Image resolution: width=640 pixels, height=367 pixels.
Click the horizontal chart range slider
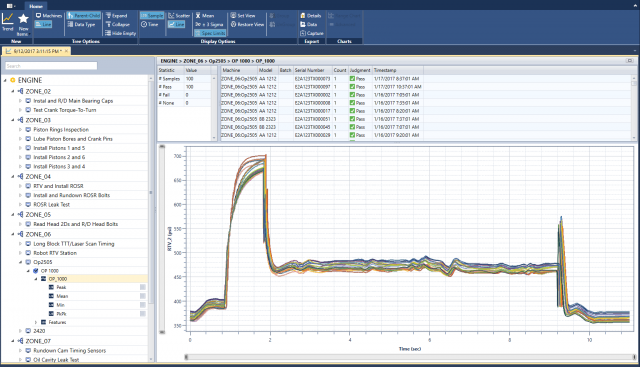(410, 357)
